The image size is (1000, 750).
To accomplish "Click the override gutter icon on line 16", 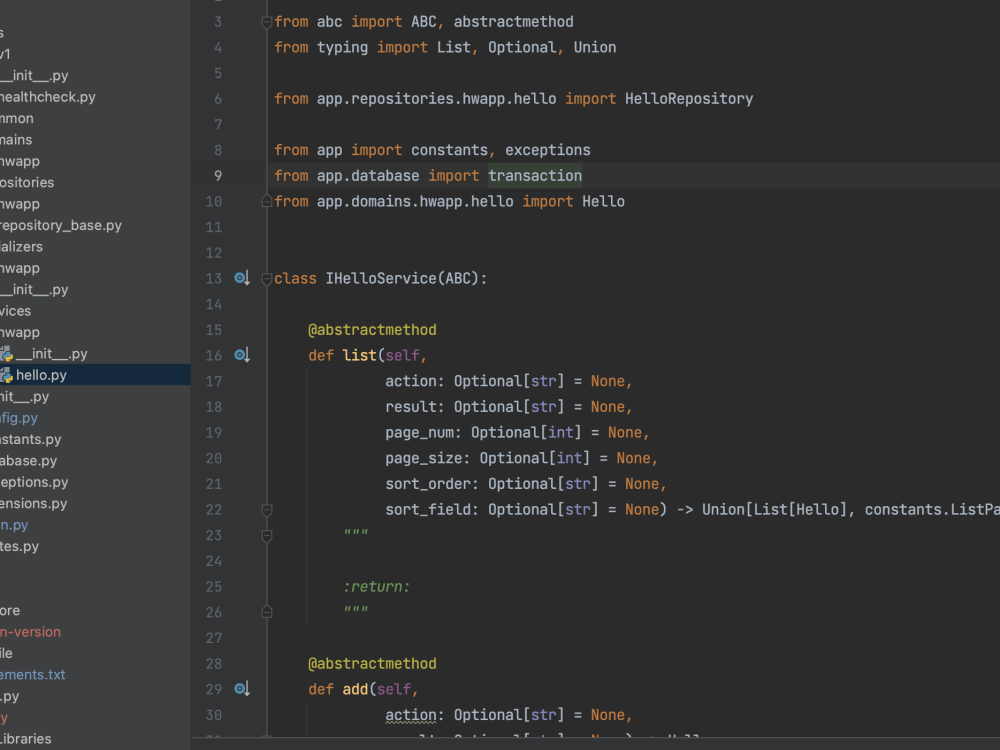I will [242, 355].
